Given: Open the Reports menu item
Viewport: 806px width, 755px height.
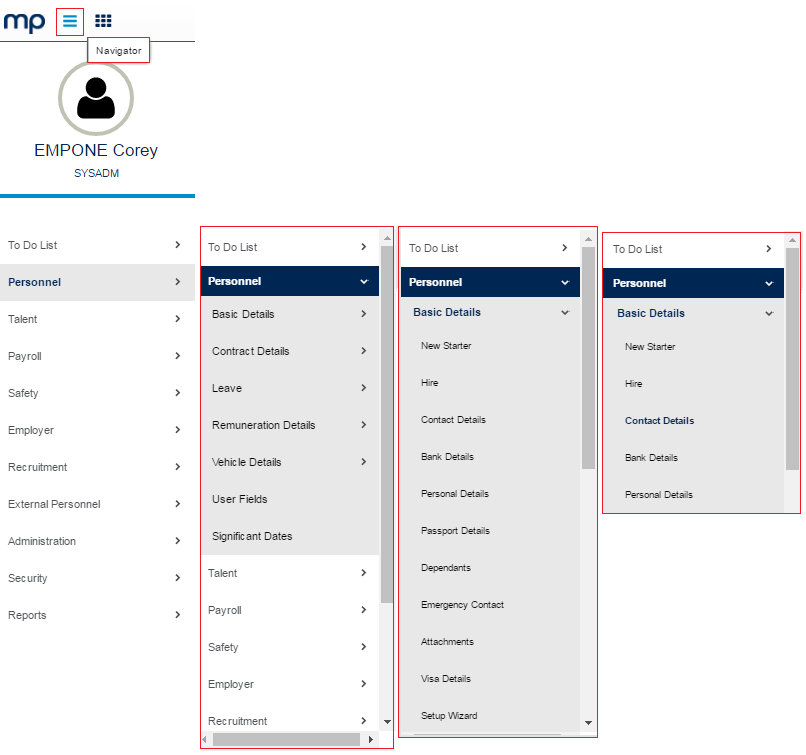Looking at the screenshot, I should tap(97, 615).
